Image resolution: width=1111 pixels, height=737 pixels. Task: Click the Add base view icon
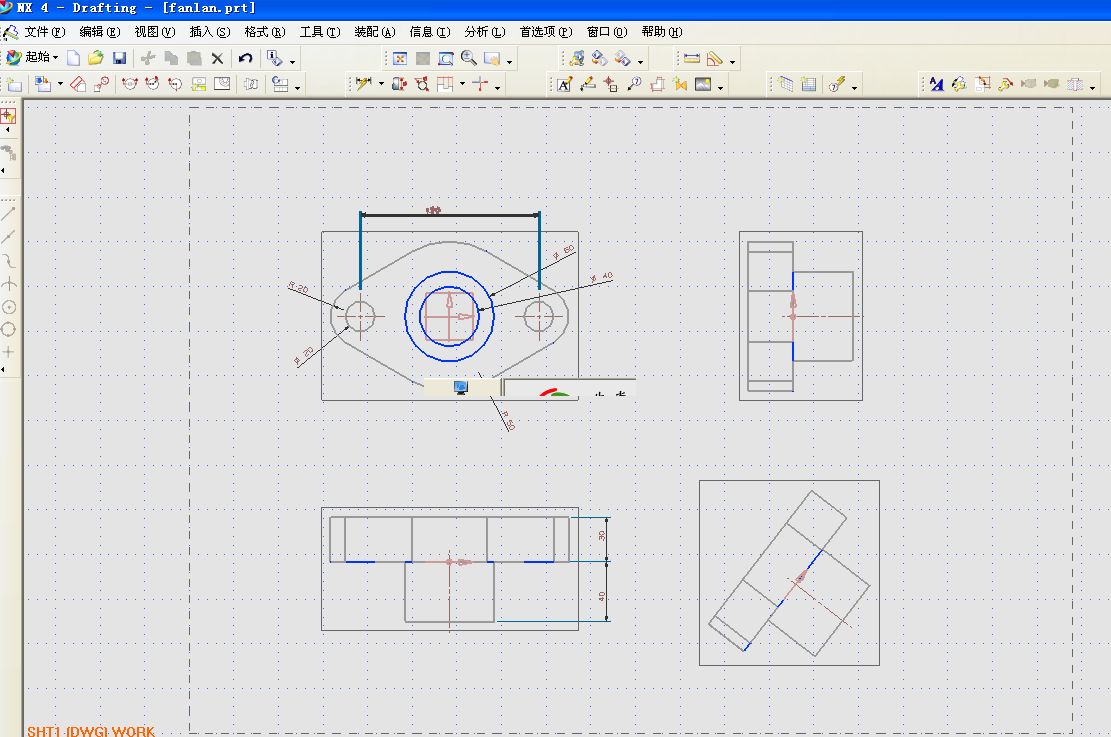pos(43,84)
